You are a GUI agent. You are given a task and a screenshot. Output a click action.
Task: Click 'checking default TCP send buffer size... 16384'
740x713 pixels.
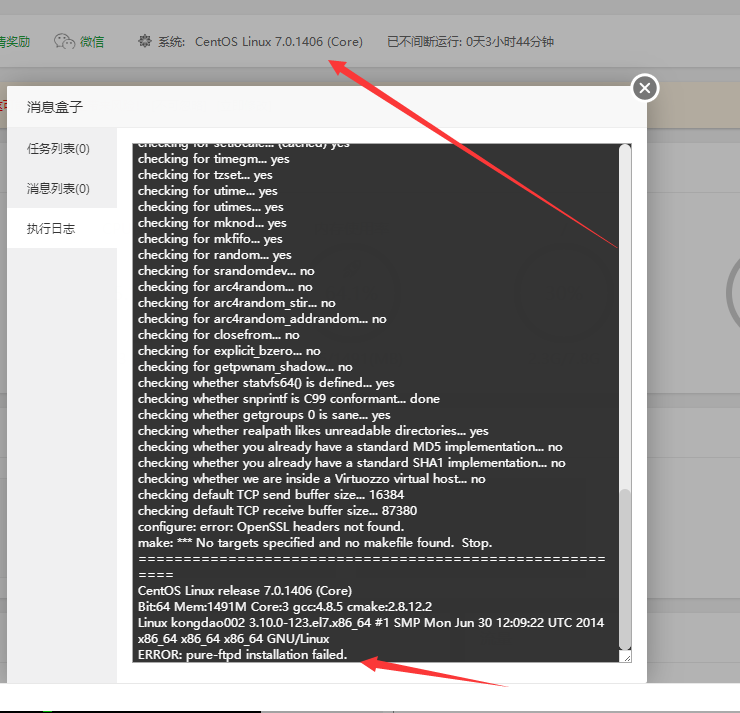pyautogui.click(x=271, y=495)
